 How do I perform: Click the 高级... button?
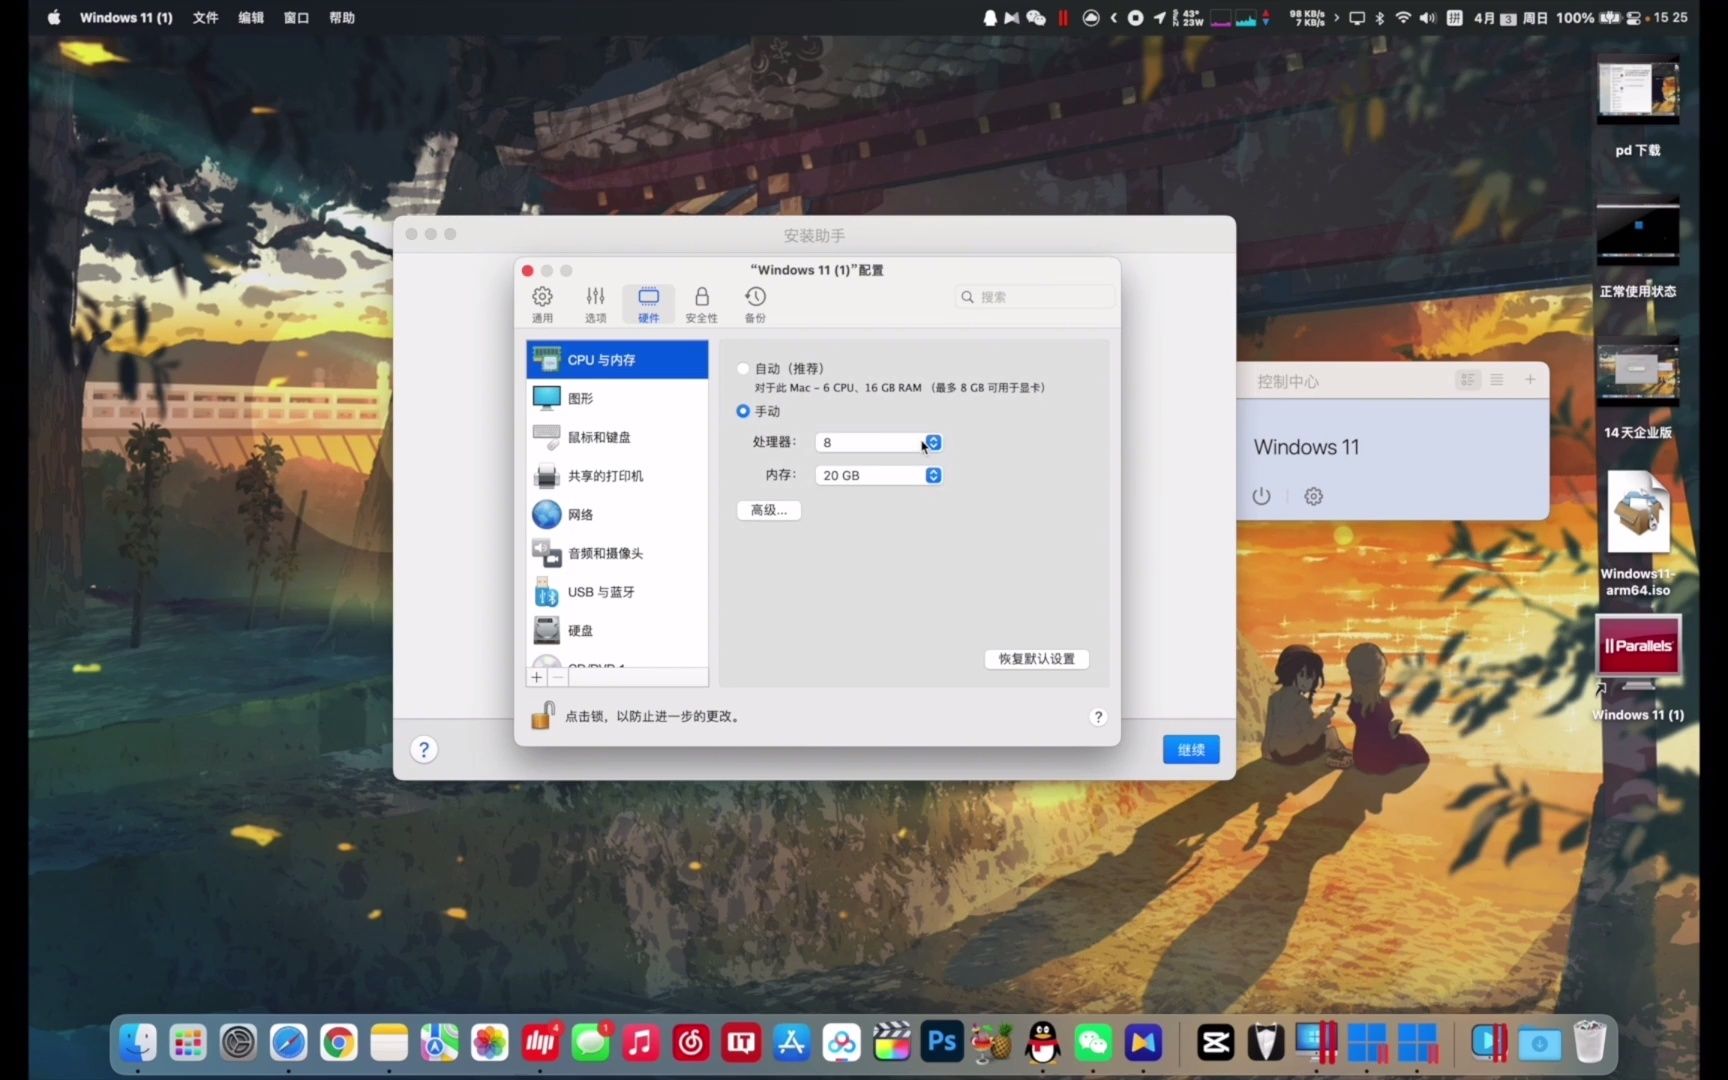coord(768,510)
